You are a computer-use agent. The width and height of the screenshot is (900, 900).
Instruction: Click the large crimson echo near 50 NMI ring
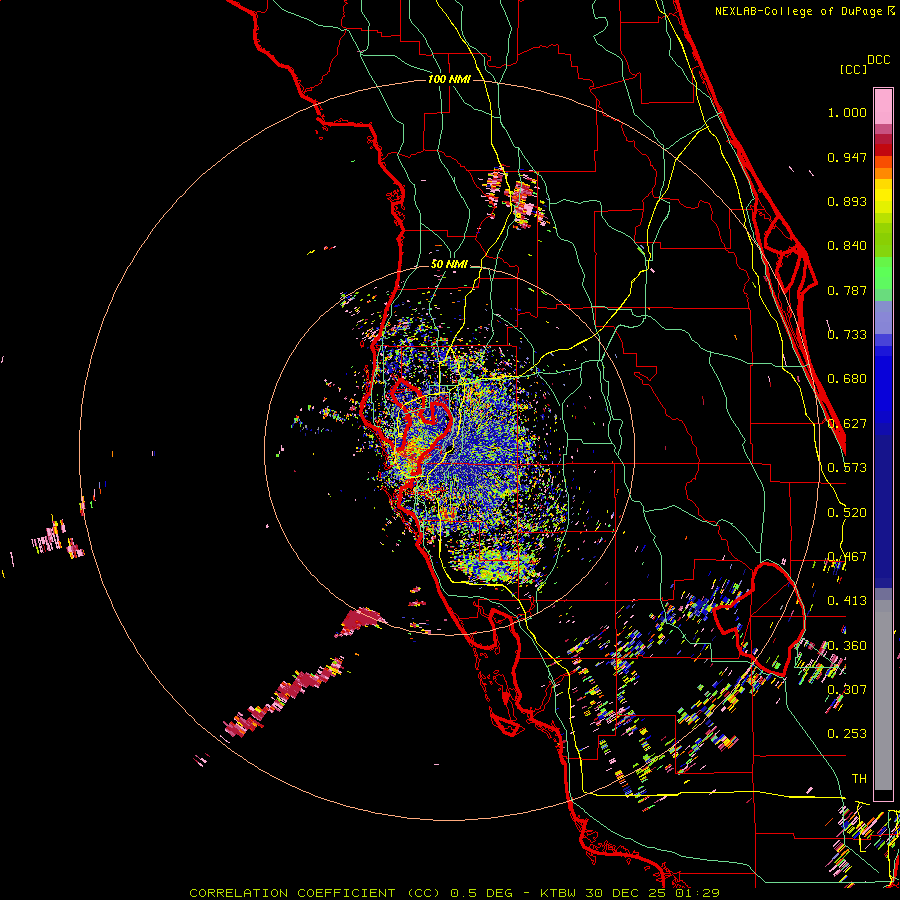360,621
